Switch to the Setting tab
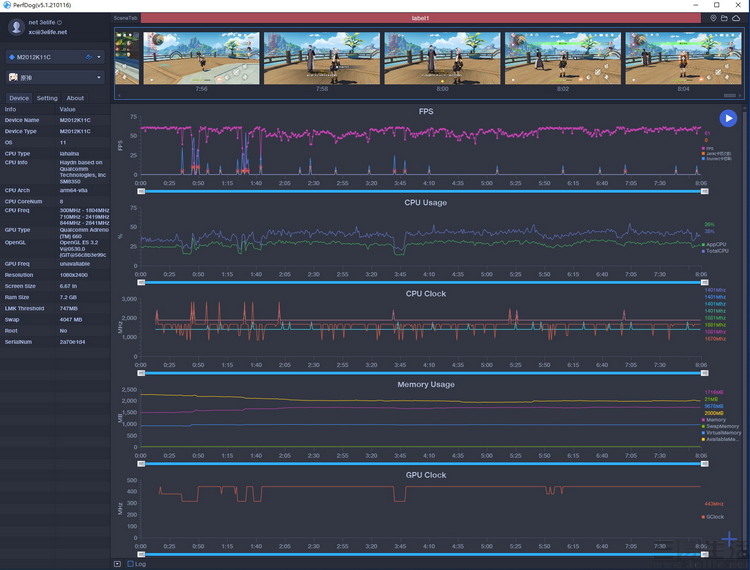Viewport: 750px width, 570px height. click(47, 98)
